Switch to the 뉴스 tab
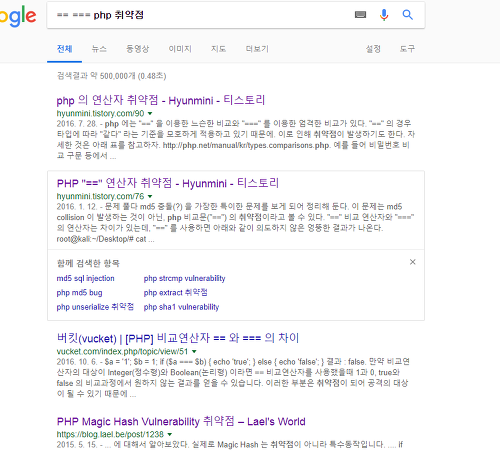 (x=99, y=49)
